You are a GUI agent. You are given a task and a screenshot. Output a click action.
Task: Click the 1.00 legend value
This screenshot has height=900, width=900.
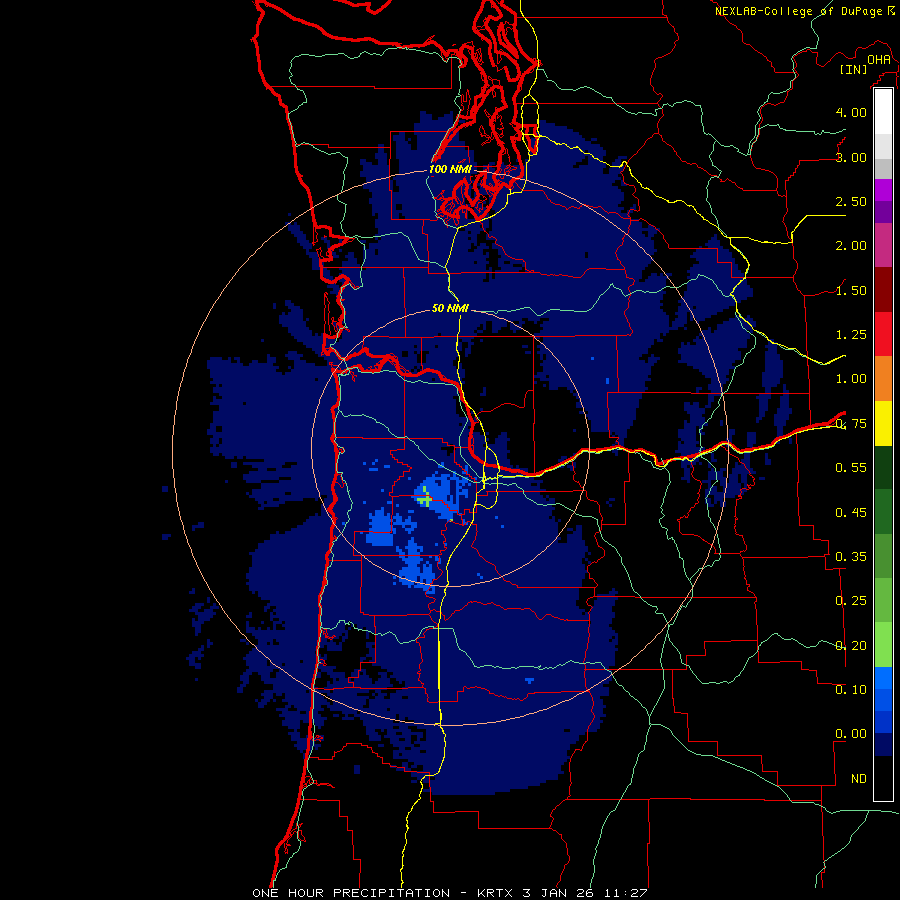click(851, 379)
